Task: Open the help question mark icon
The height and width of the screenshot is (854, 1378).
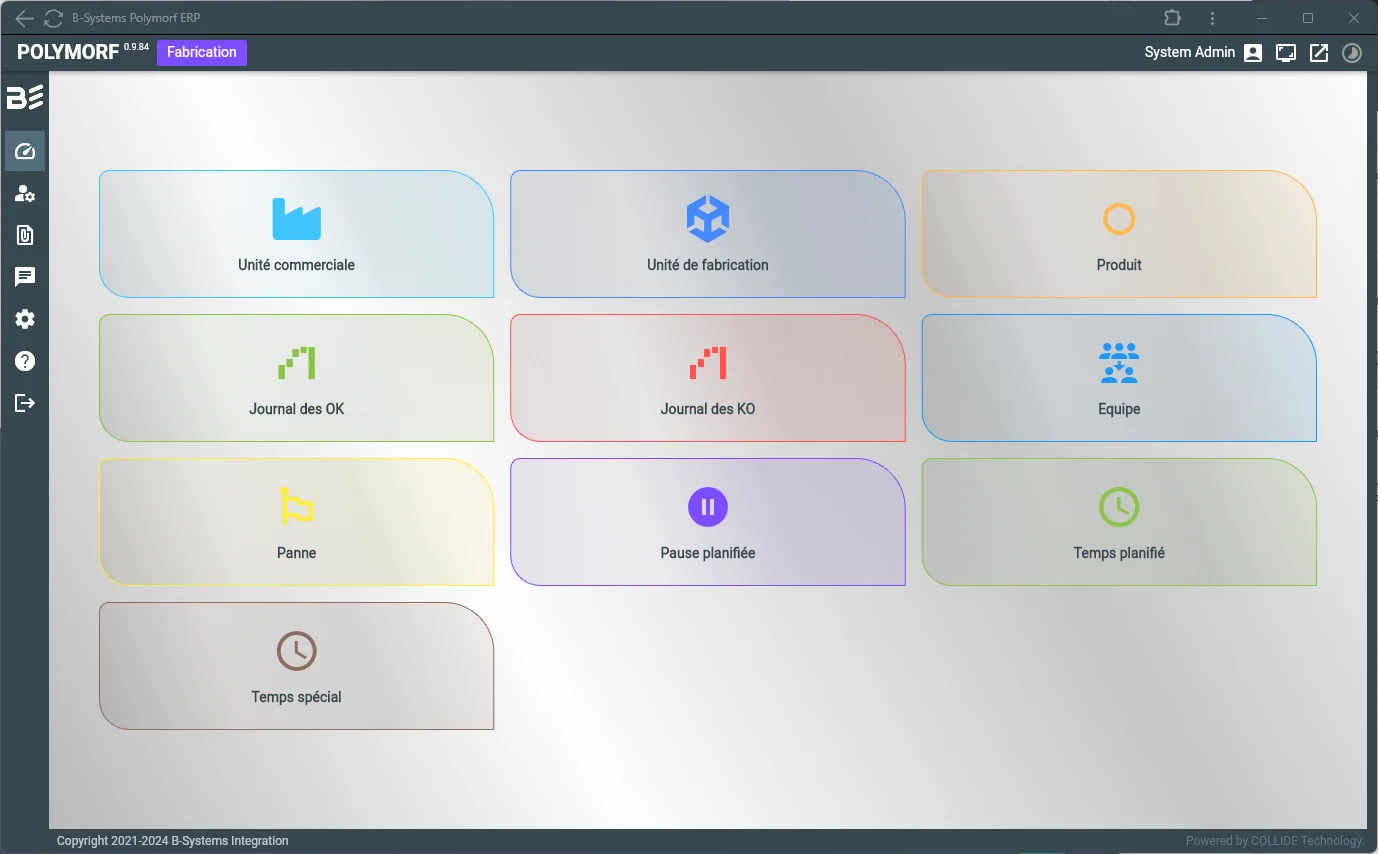Action: tap(25, 361)
